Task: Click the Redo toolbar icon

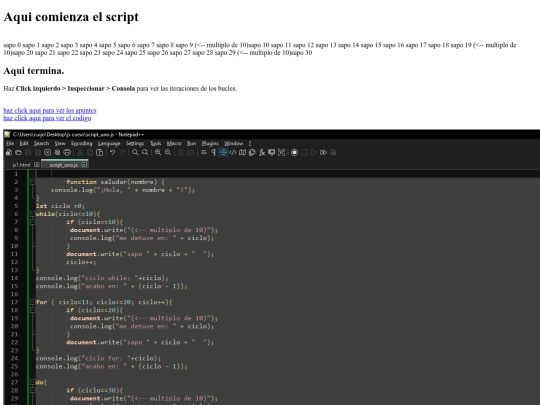Action: [x=122, y=152]
